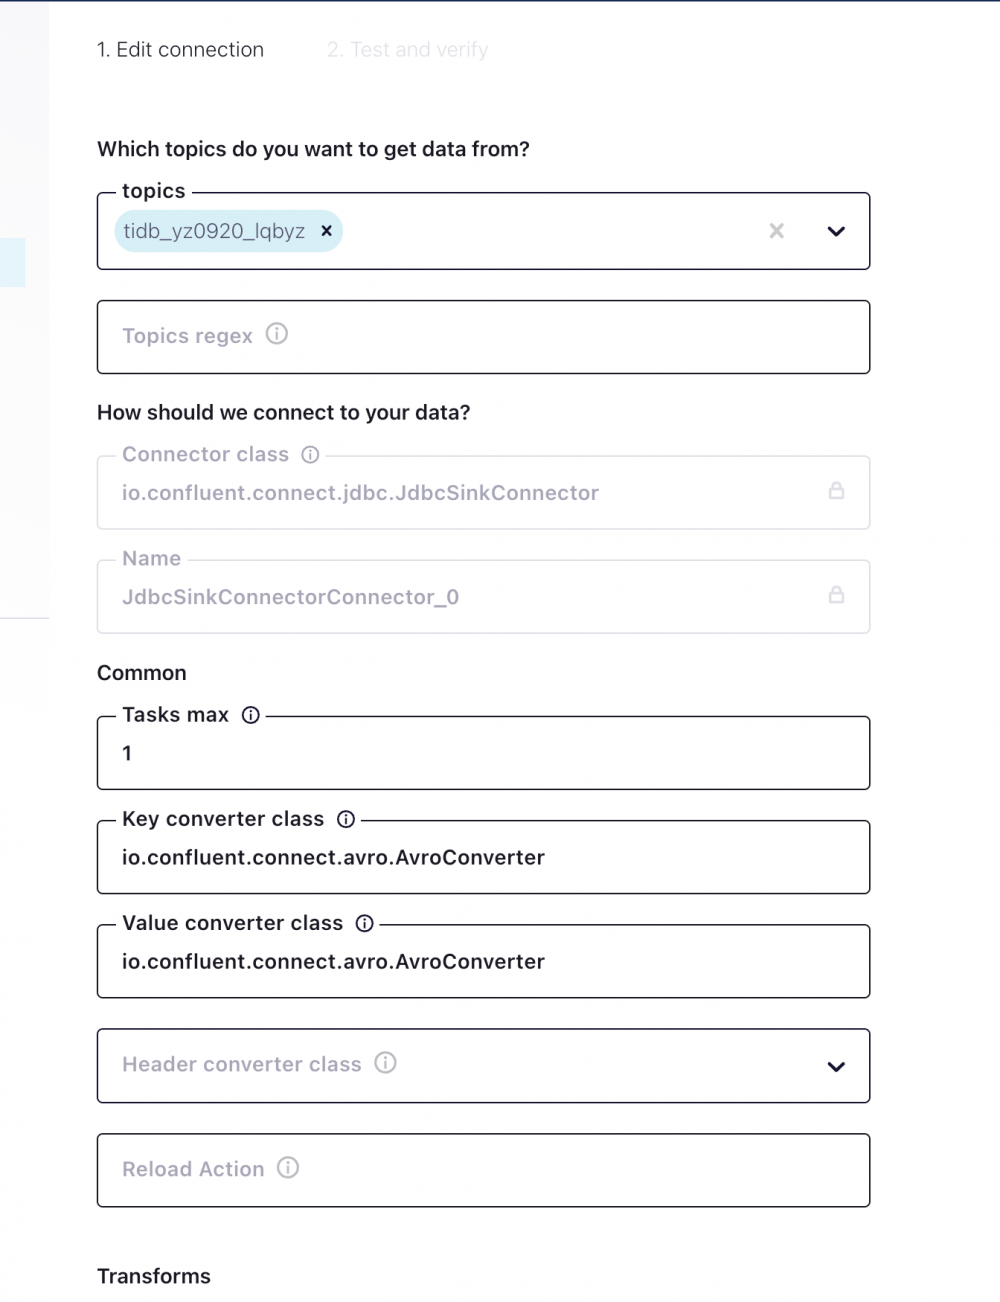Open Header converter class dropdown
This screenshot has height=1302, width=1000.
coord(836,1066)
